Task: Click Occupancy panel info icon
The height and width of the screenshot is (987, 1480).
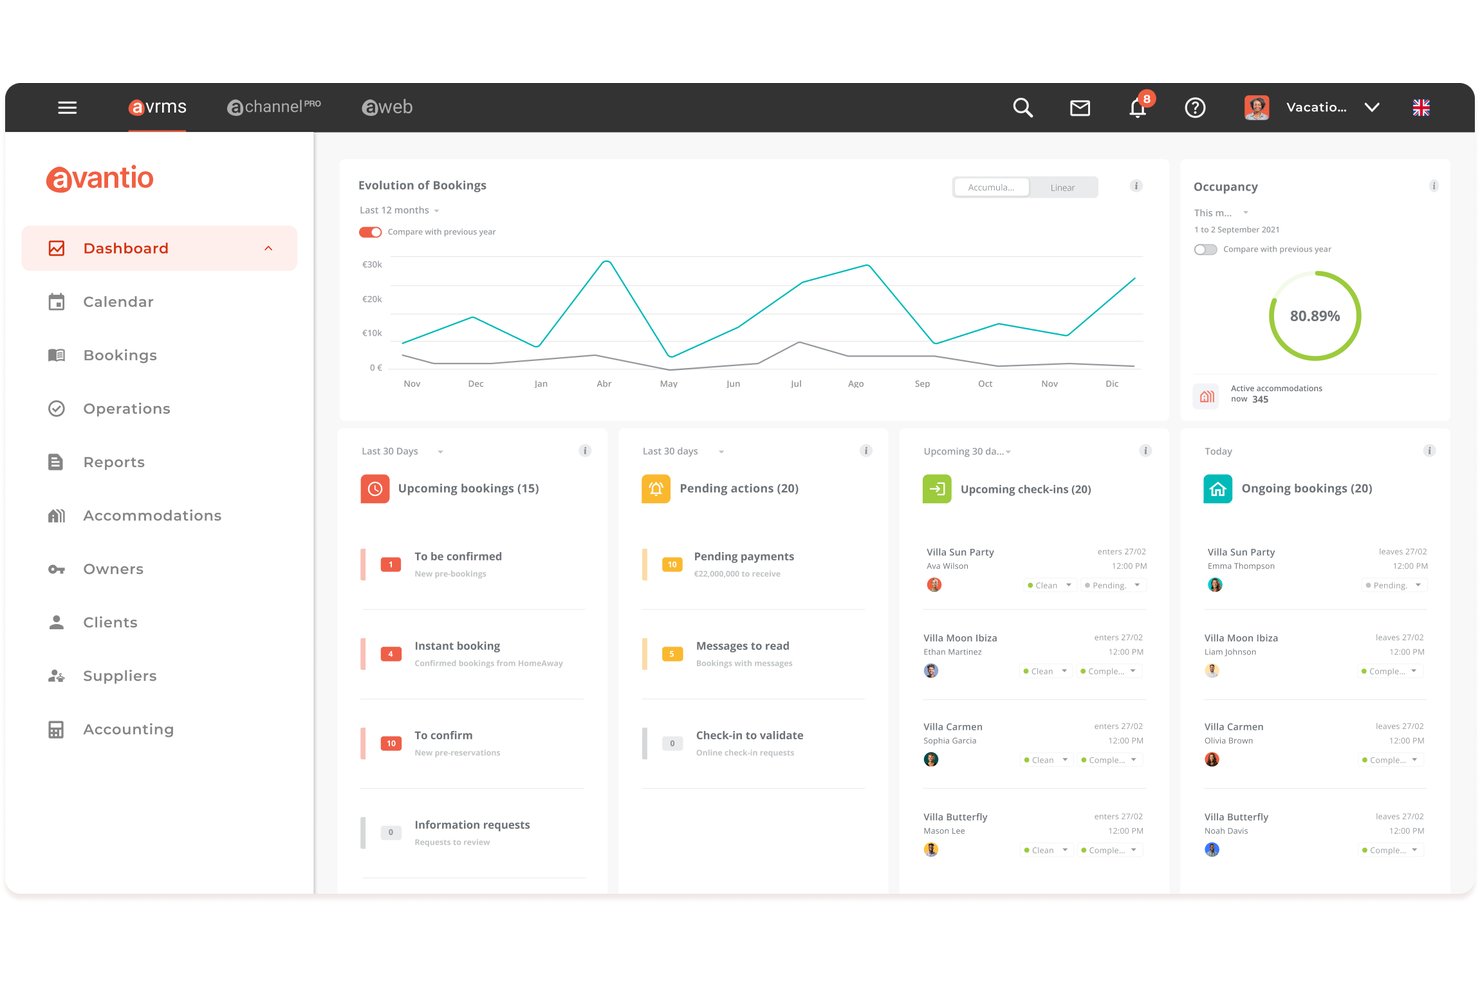Action: [x=1434, y=186]
